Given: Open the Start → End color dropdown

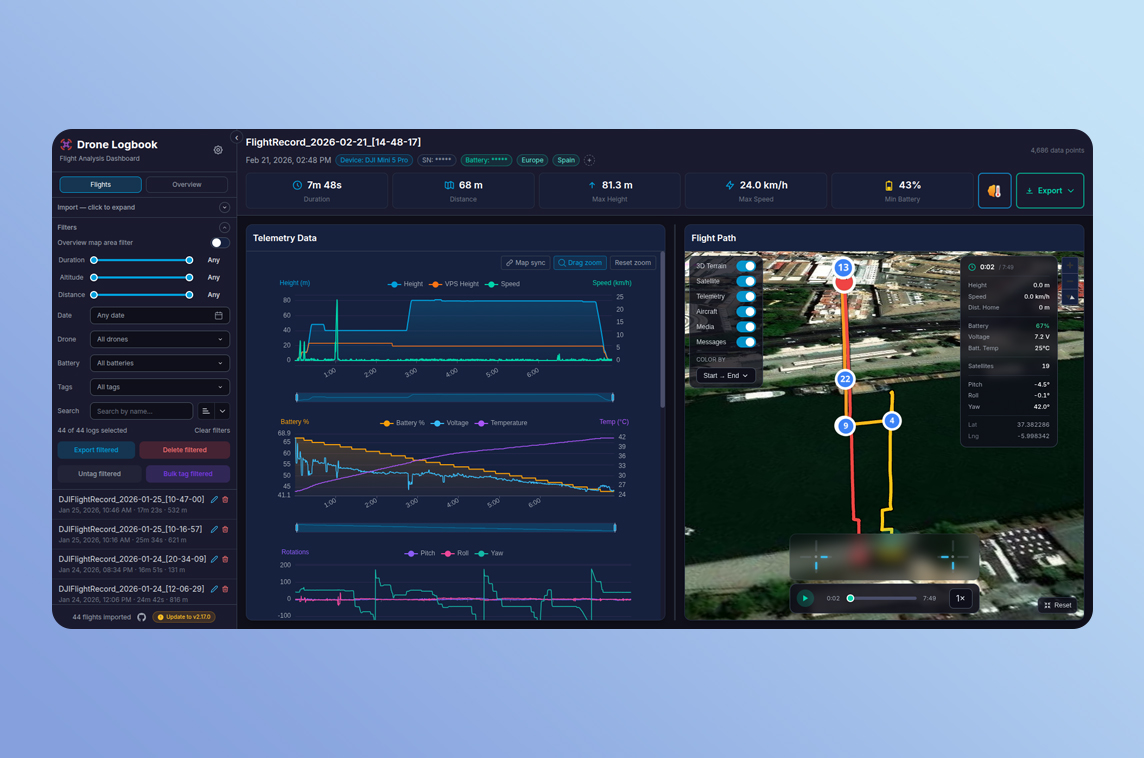Looking at the screenshot, I should [x=725, y=376].
